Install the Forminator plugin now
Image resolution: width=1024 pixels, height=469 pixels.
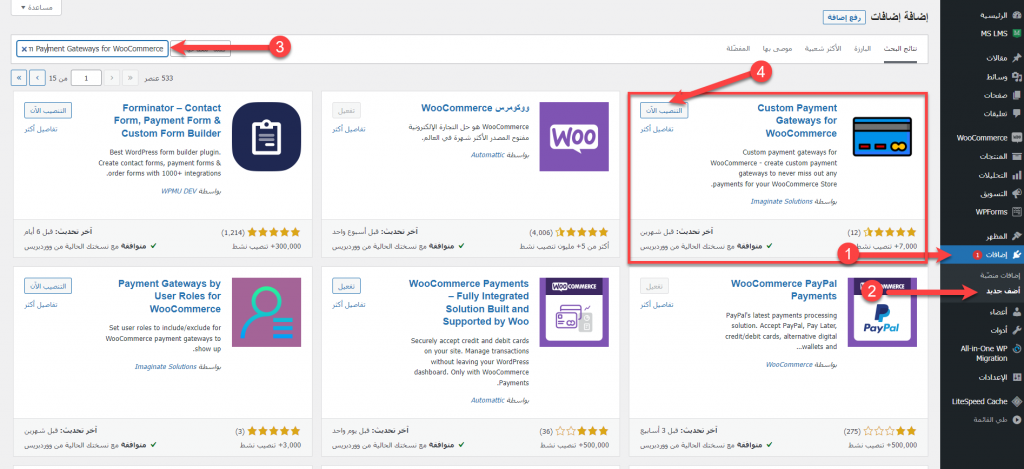click(48, 110)
